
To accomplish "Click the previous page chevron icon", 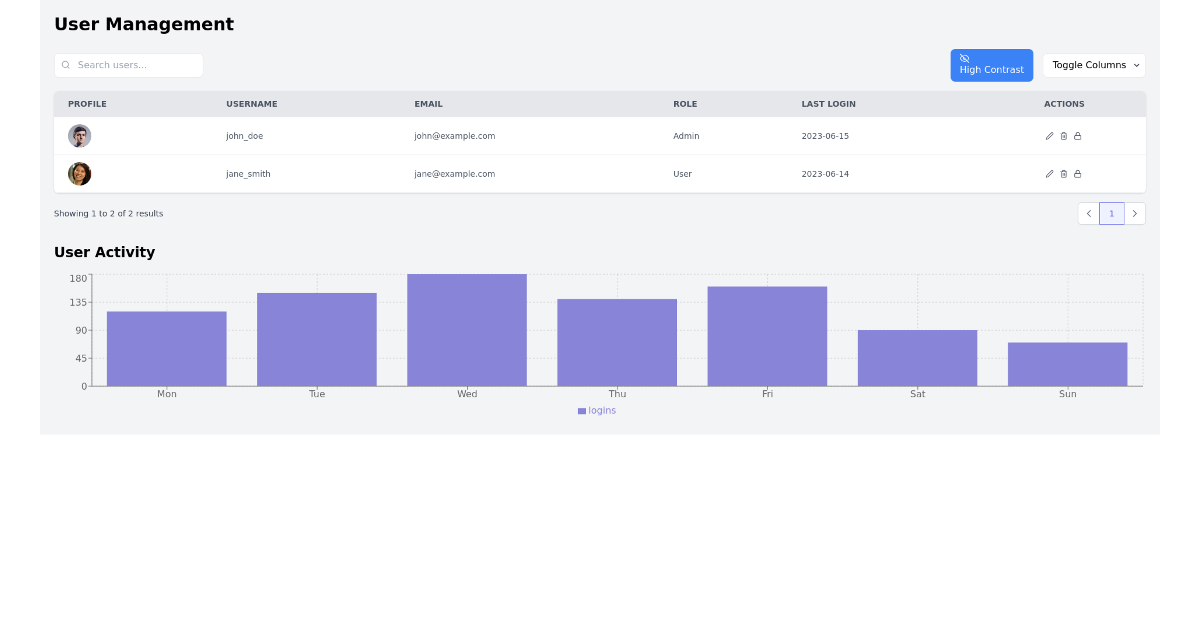I will tap(1089, 213).
